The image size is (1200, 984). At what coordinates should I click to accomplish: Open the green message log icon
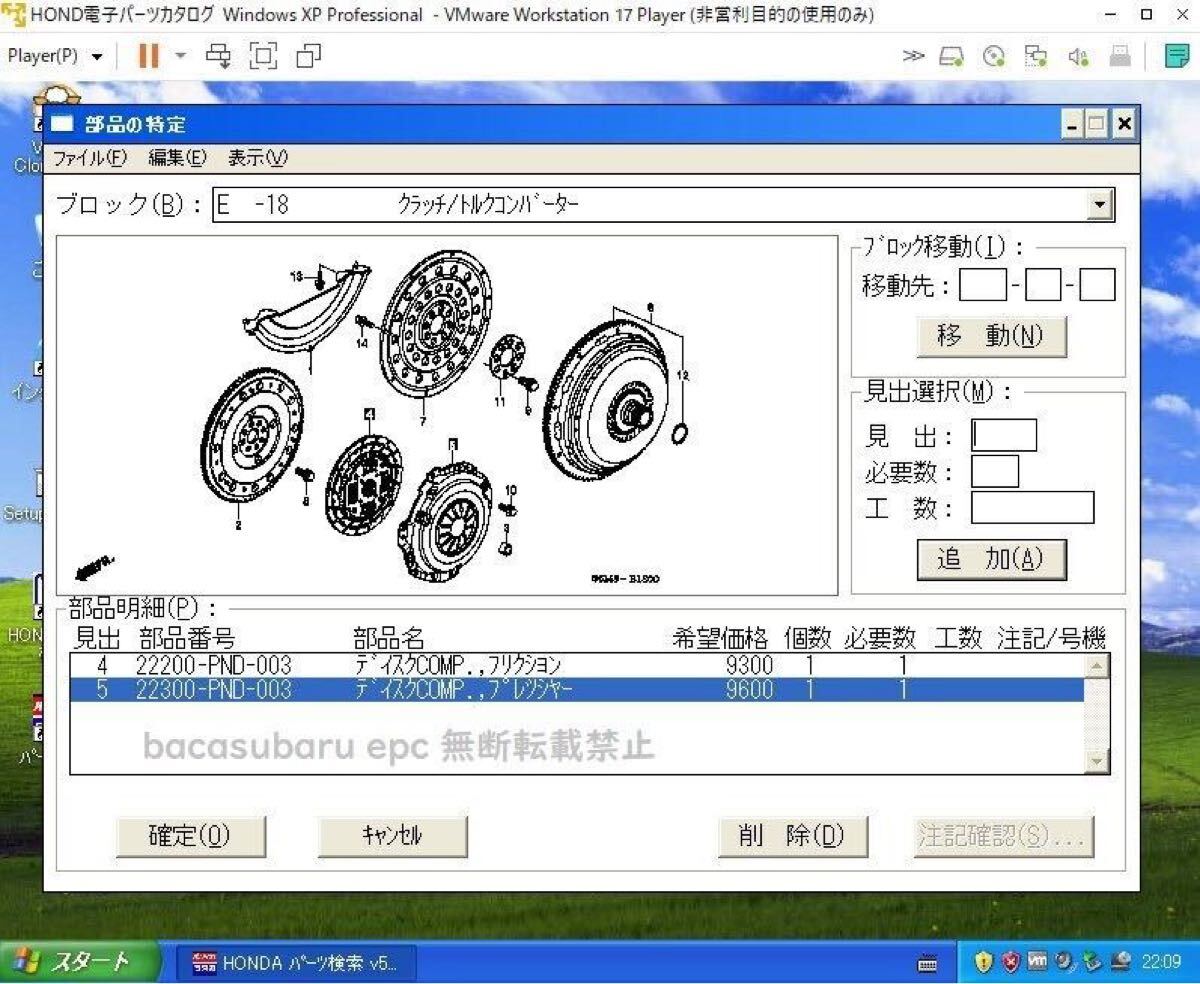[1177, 56]
